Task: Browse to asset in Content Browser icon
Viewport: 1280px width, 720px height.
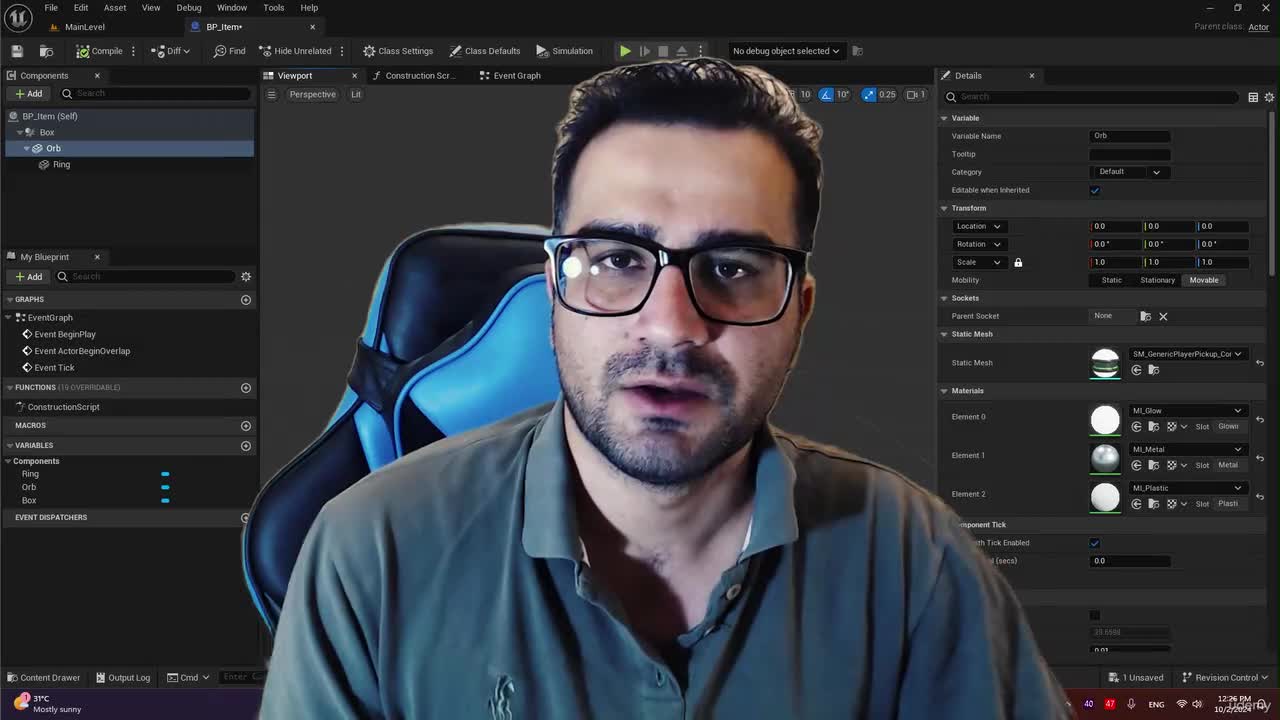Action: [46, 51]
